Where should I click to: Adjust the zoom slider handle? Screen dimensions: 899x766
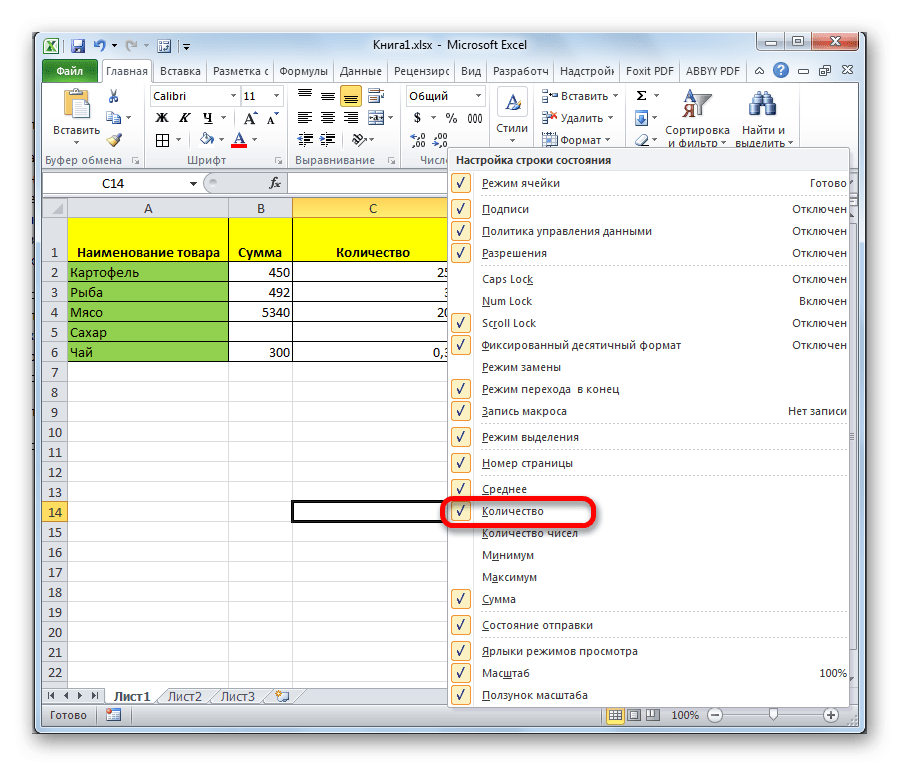[773, 714]
